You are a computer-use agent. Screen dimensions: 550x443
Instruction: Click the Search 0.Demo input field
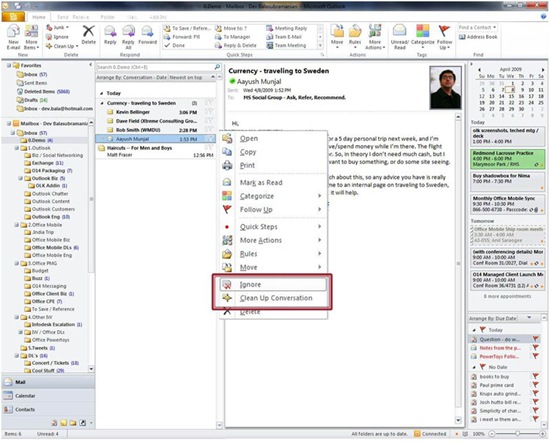pos(155,67)
